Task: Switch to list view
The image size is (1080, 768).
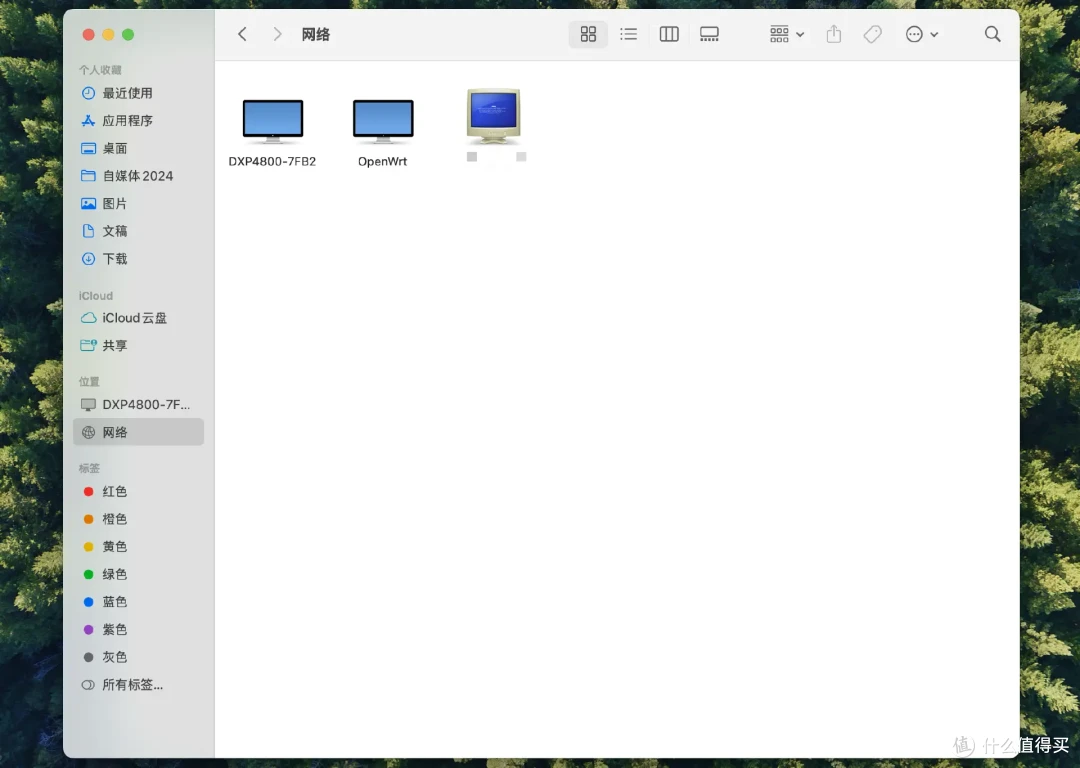Action: coord(628,34)
